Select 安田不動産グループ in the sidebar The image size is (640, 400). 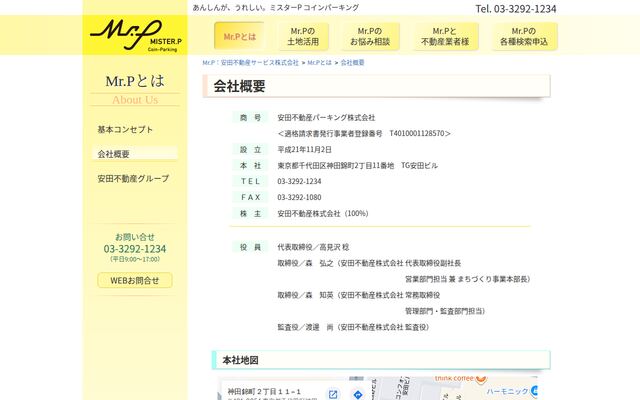point(133,178)
